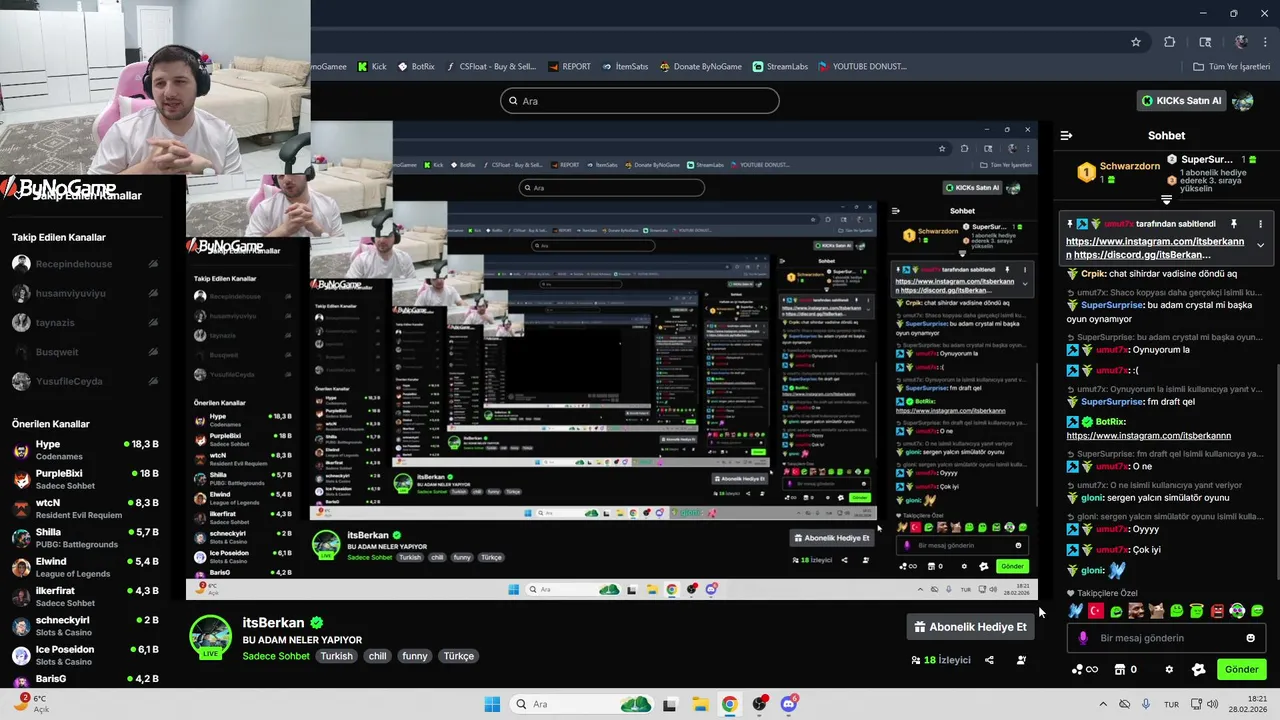
Task: Collapse the Sohbet chat panel
Action: (1066, 135)
